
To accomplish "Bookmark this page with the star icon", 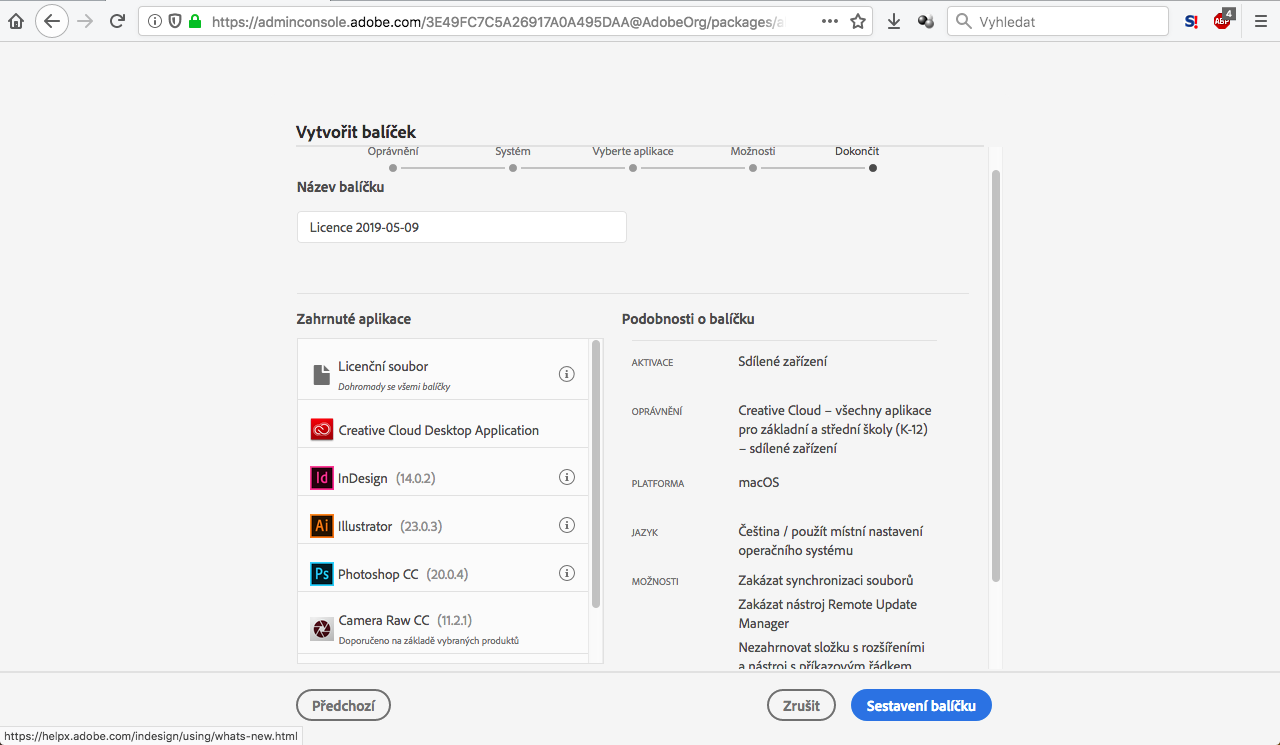I will tap(858, 21).
